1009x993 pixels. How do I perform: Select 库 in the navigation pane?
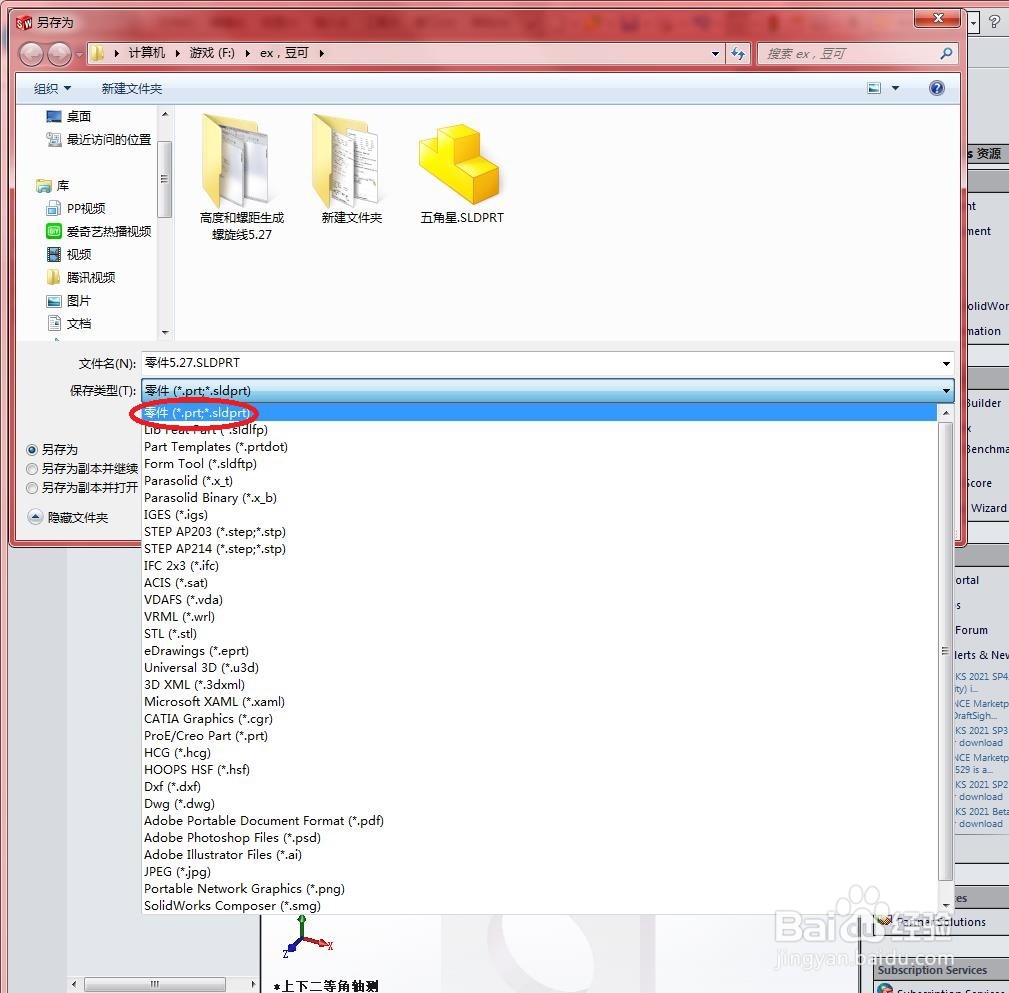point(53,186)
